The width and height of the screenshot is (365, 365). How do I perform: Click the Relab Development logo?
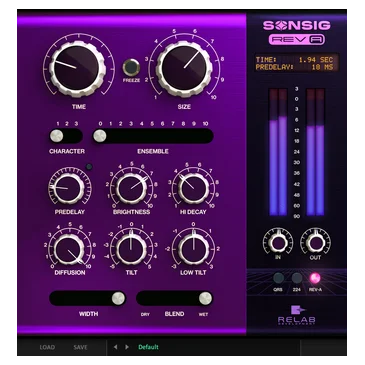coord(296,315)
